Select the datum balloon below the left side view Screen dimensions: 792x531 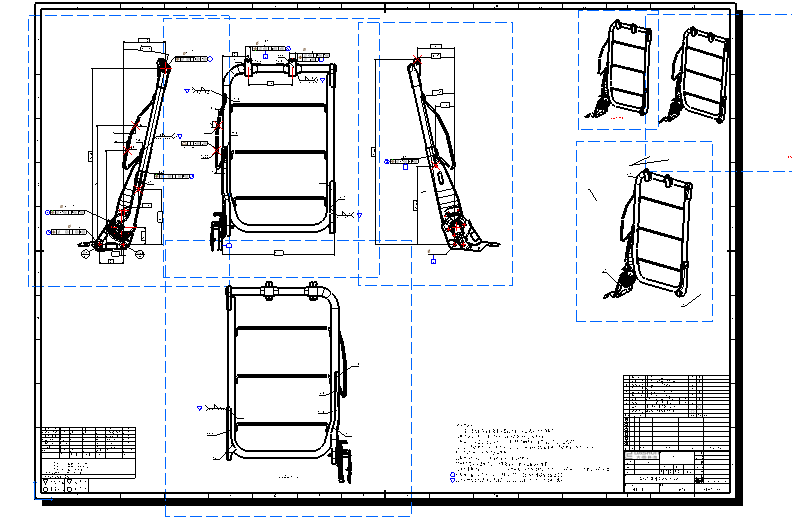click(x=86, y=254)
